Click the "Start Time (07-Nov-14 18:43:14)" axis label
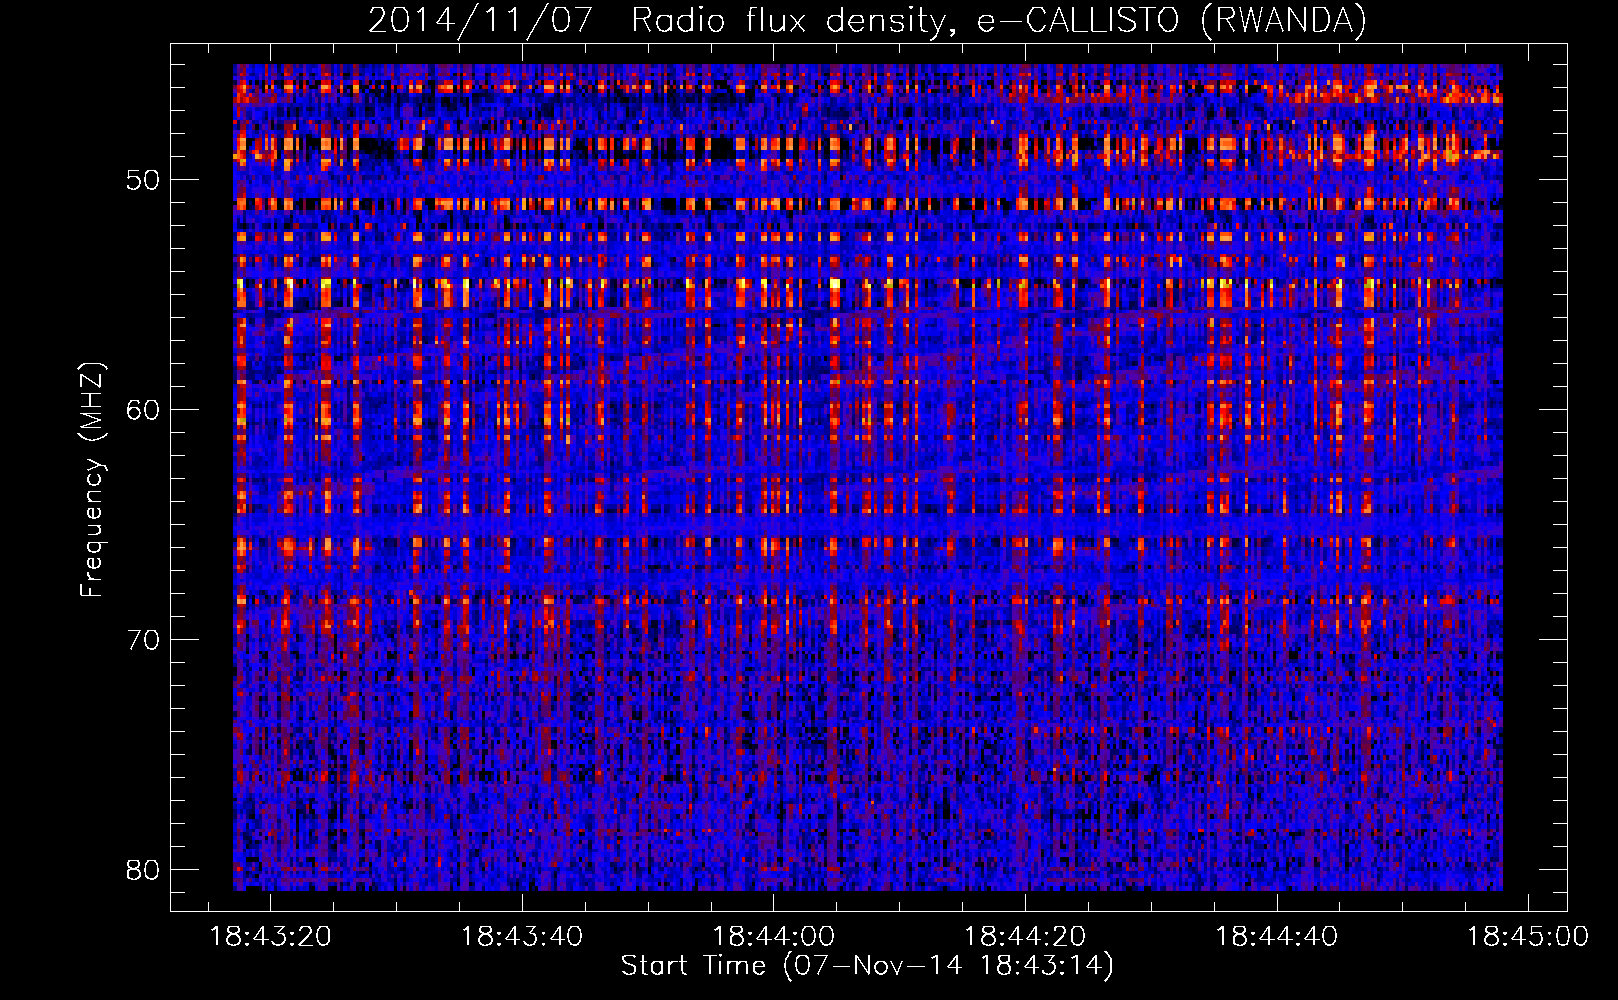Image resolution: width=1618 pixels, height=1000 pixels. click(x=867, y=965)
